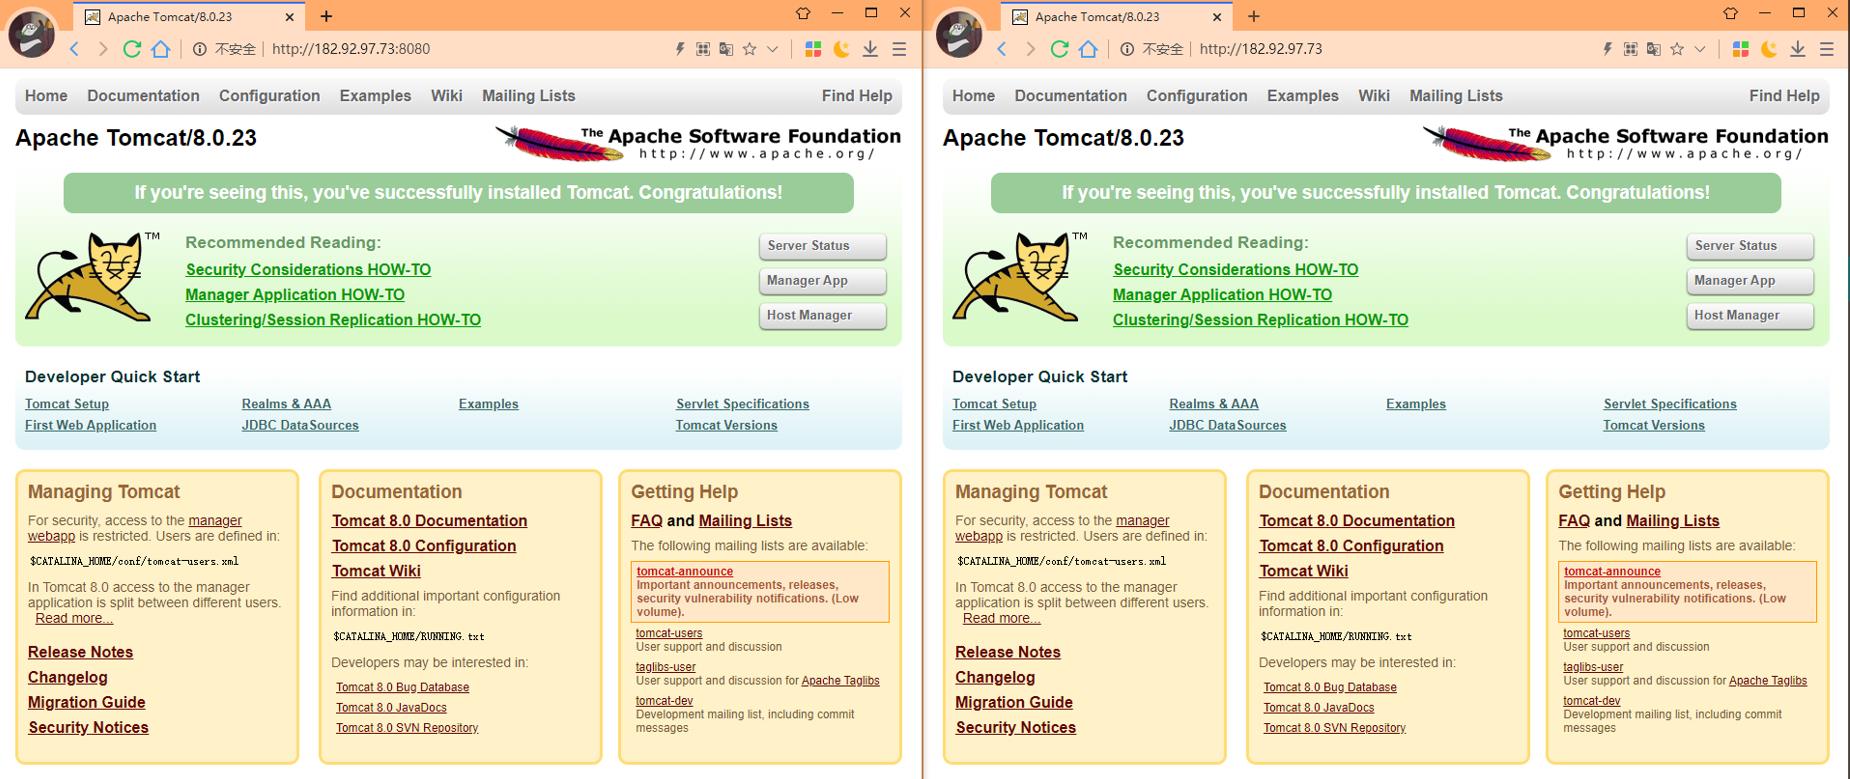Open the colorful extensions grid in the left window
1850x779 pixels.
[x=813, y=49]
